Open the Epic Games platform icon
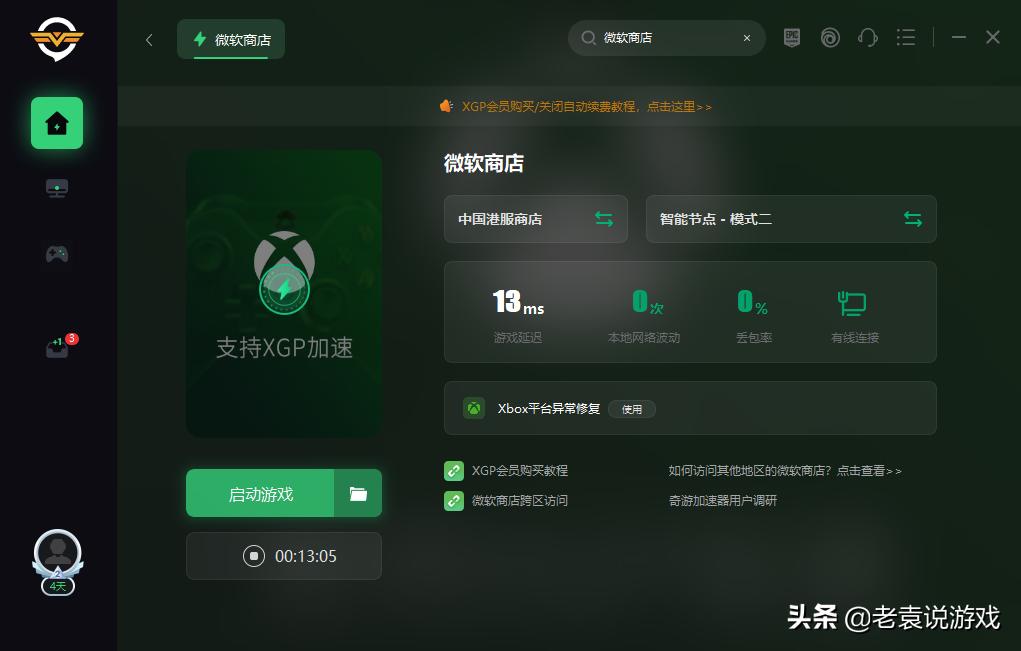Viewport: 1021px width, 651px height. pyautogui.click(x=792, y=37)
